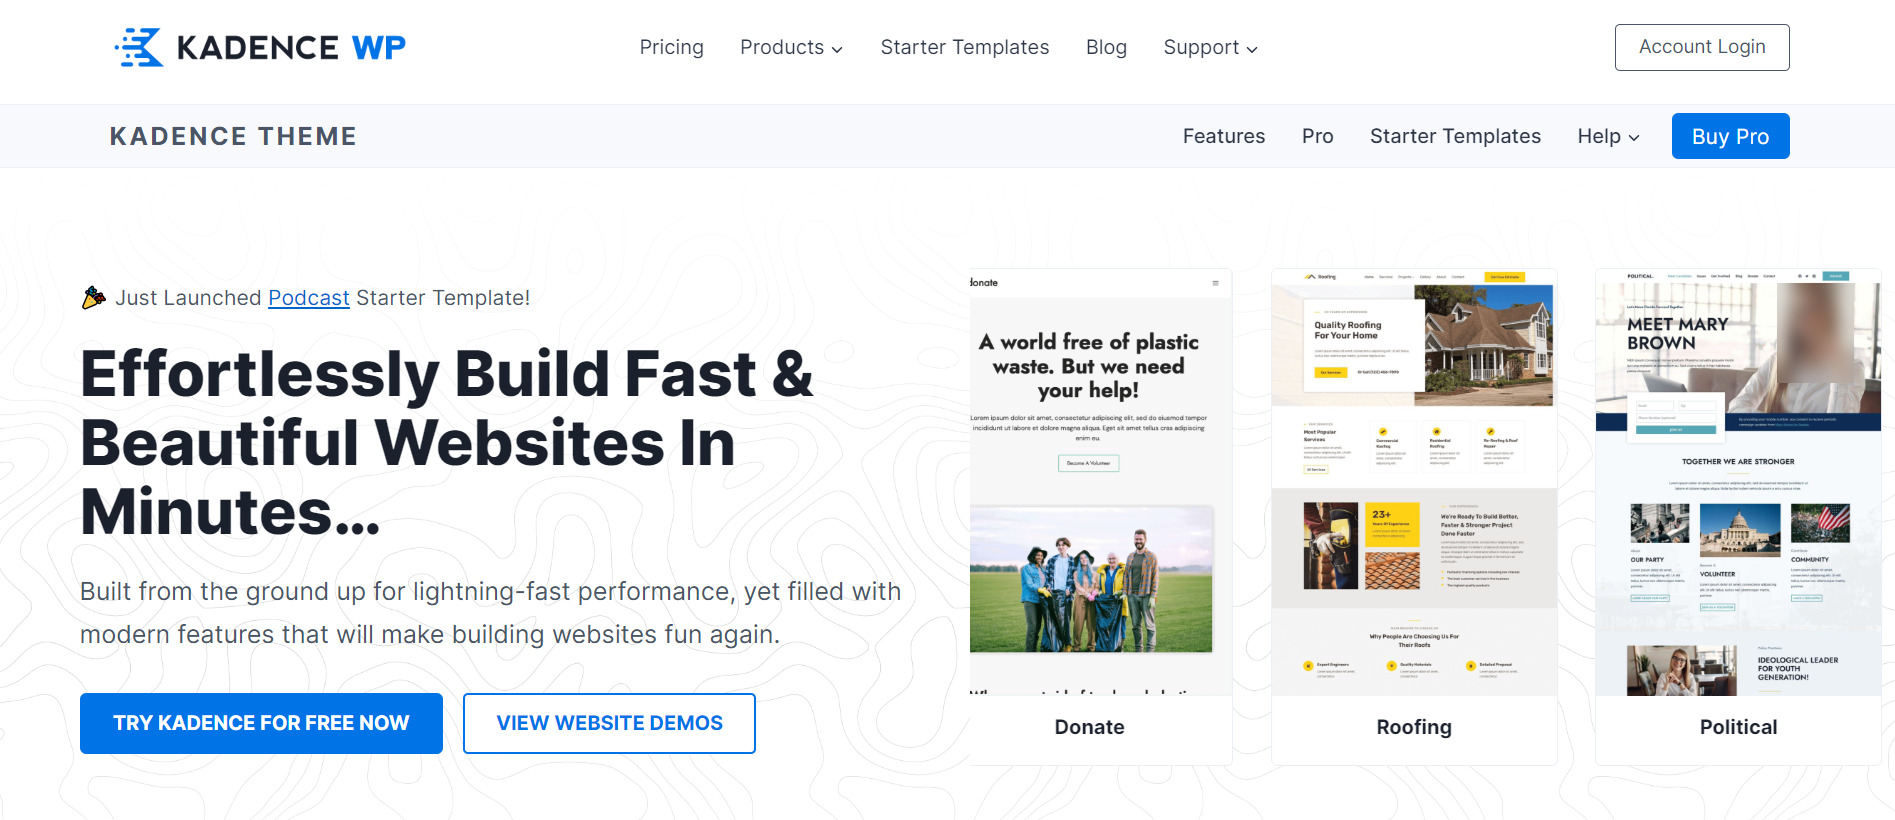Click the Kadence Theme title link
1895x820 pixels.
pos(233,136)
